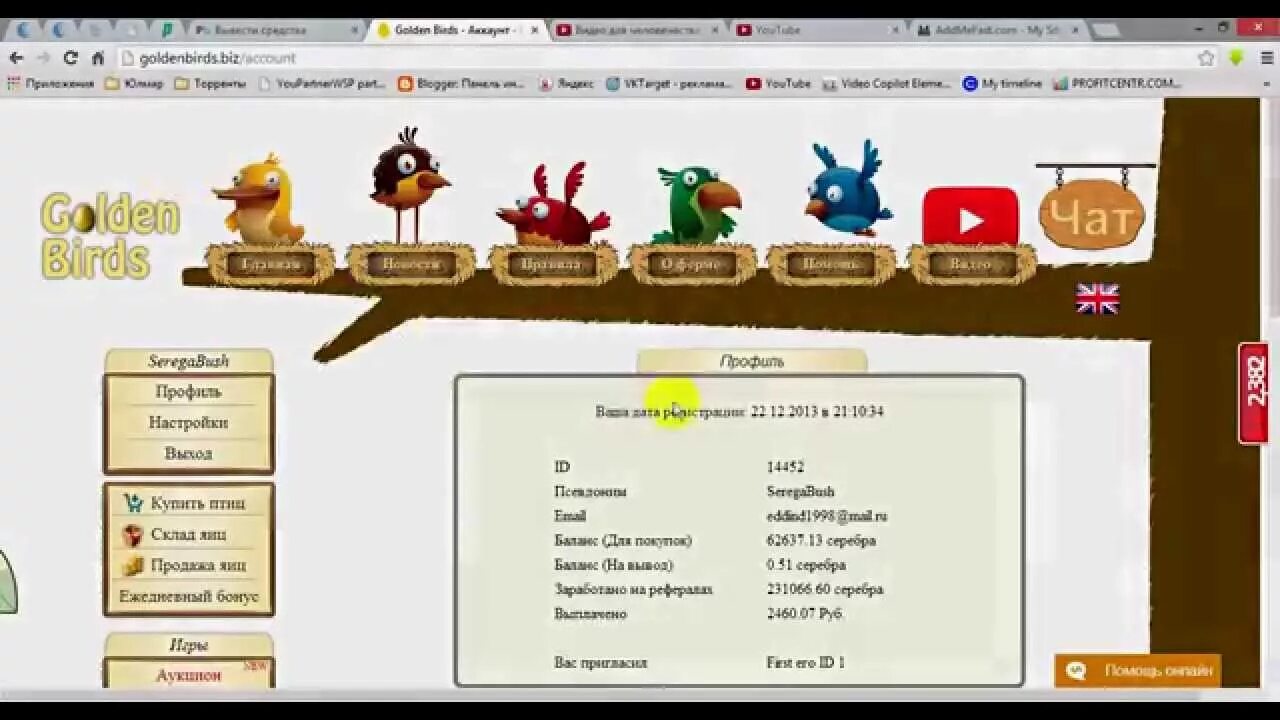1280x720 pixels.
Task: Reload the page with refresh icon
Action: point(70,58)
